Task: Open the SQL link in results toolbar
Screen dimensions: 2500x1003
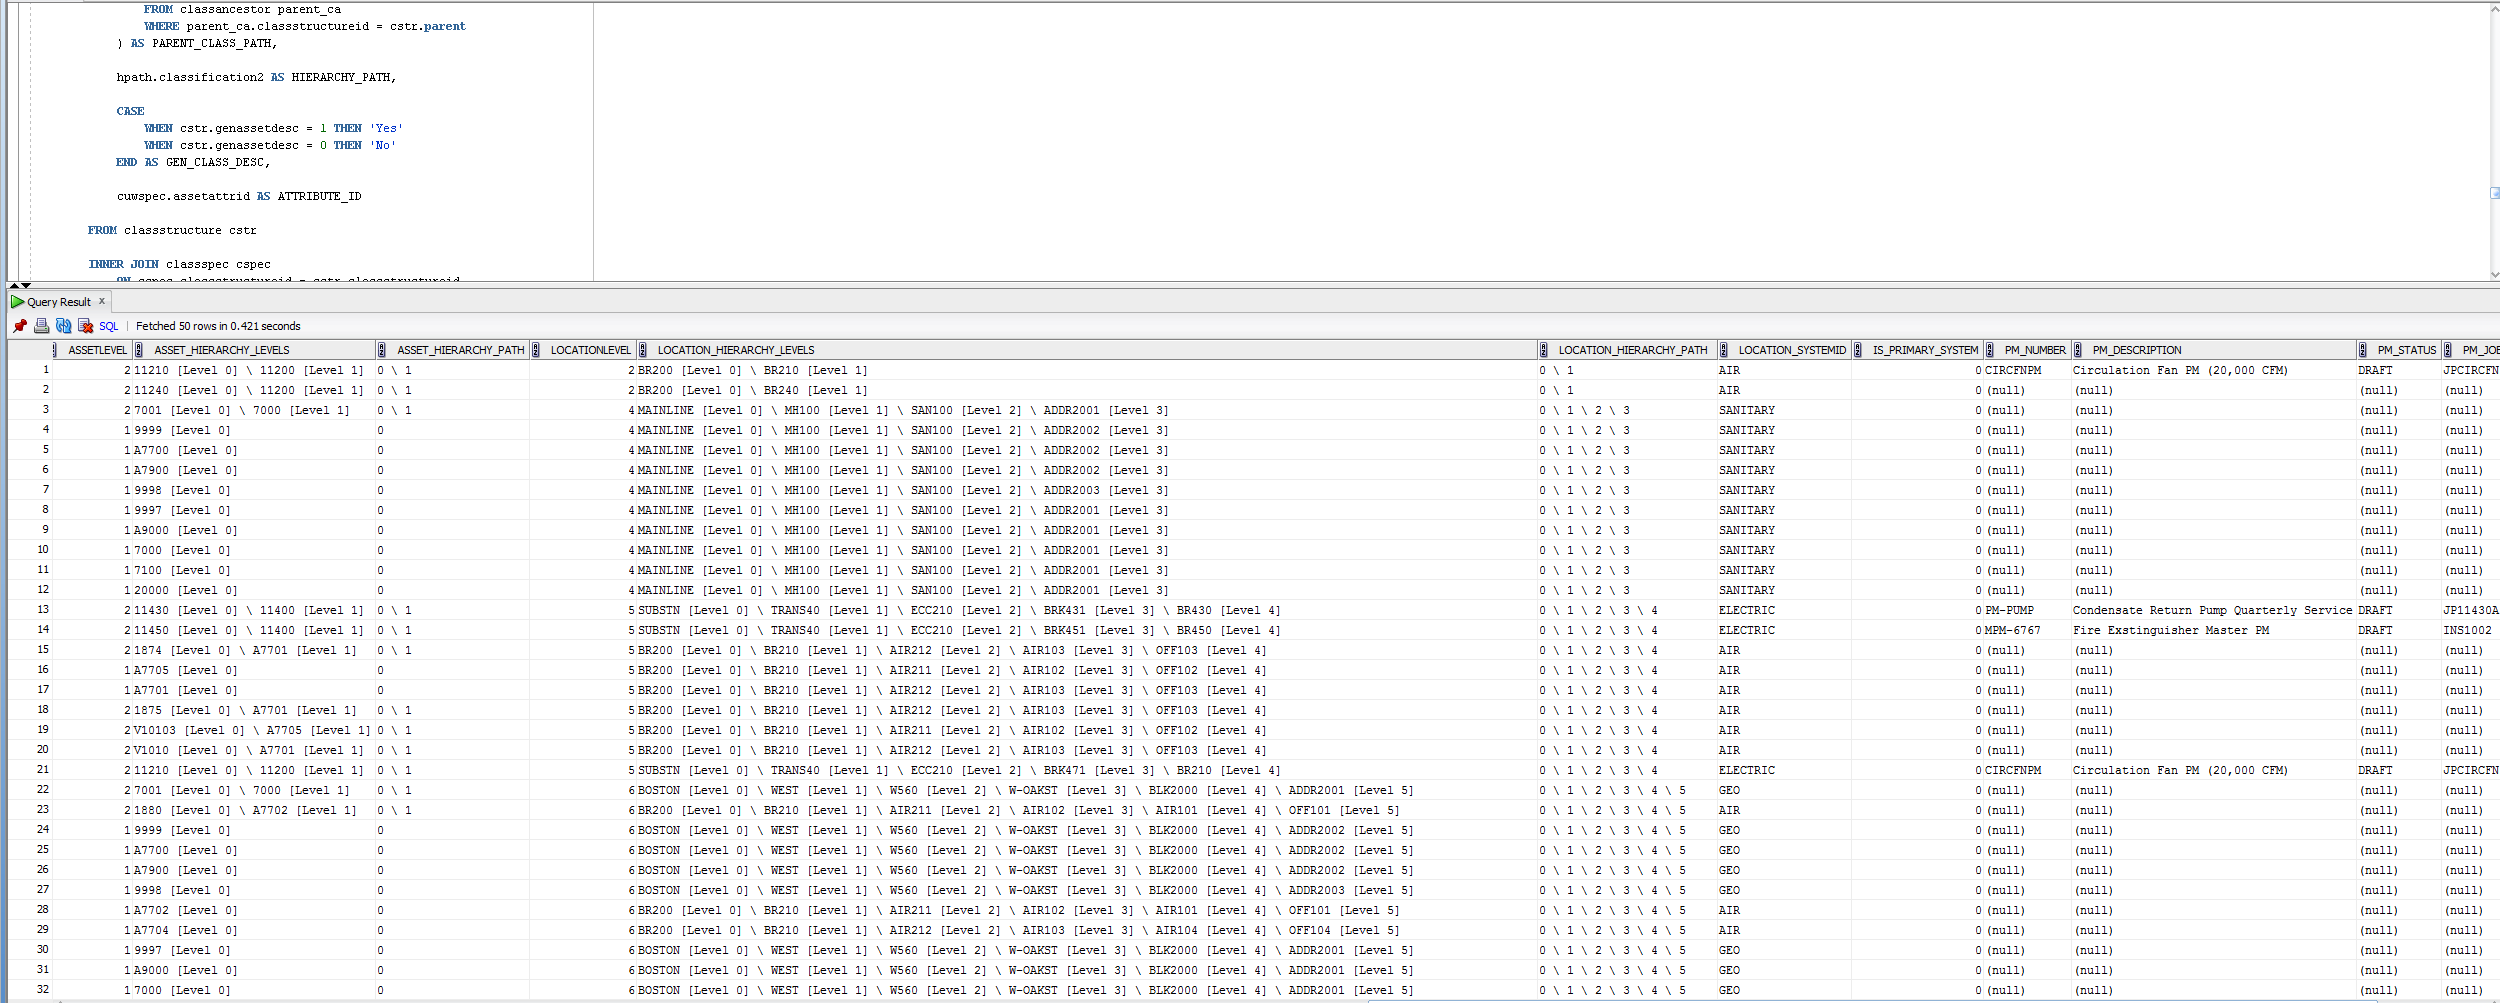Action: click(108, 326)
